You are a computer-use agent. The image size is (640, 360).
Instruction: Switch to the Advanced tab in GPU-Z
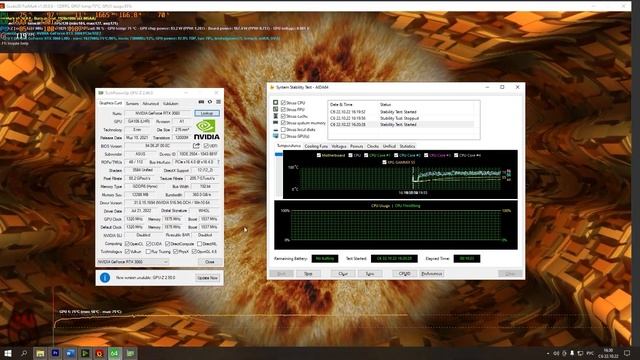[151, 104]
